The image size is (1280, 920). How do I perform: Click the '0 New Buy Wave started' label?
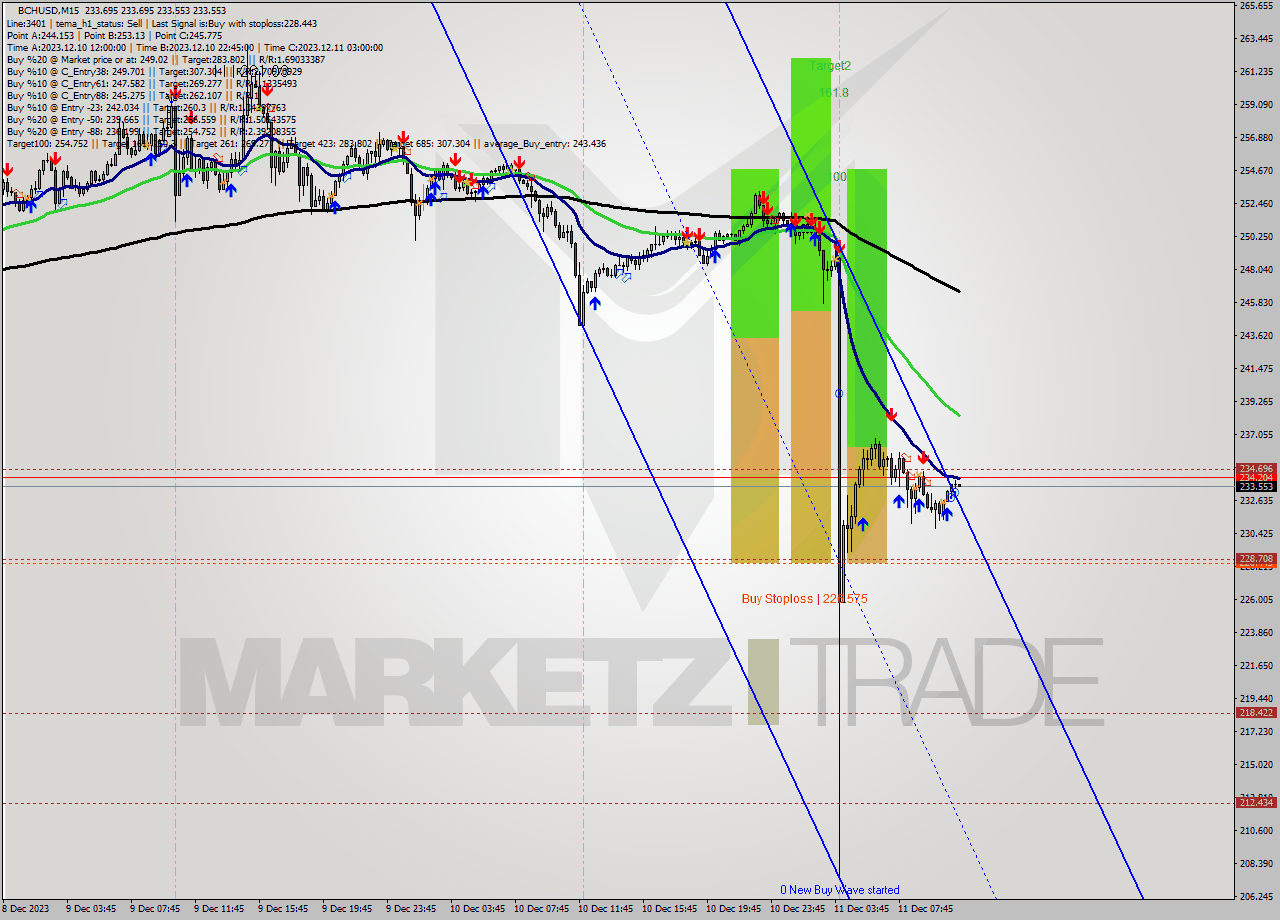pyautogui.click(x=840, y=889)
